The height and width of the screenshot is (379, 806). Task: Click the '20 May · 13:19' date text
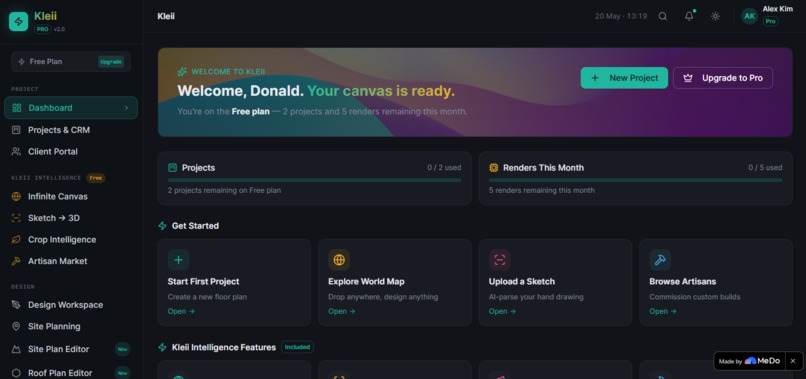[x=621, y=16]
